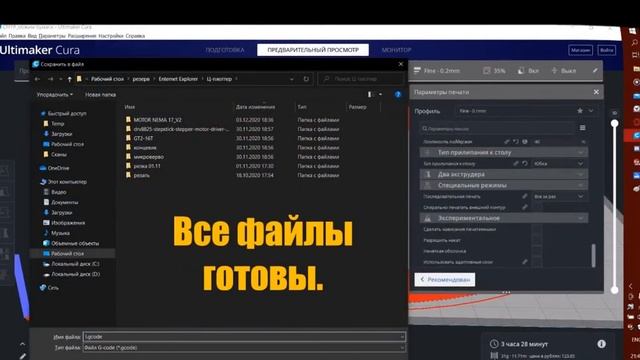
Task: Create a folder with Новая папка
Action: pyautogui.click(x=100, y=94)
